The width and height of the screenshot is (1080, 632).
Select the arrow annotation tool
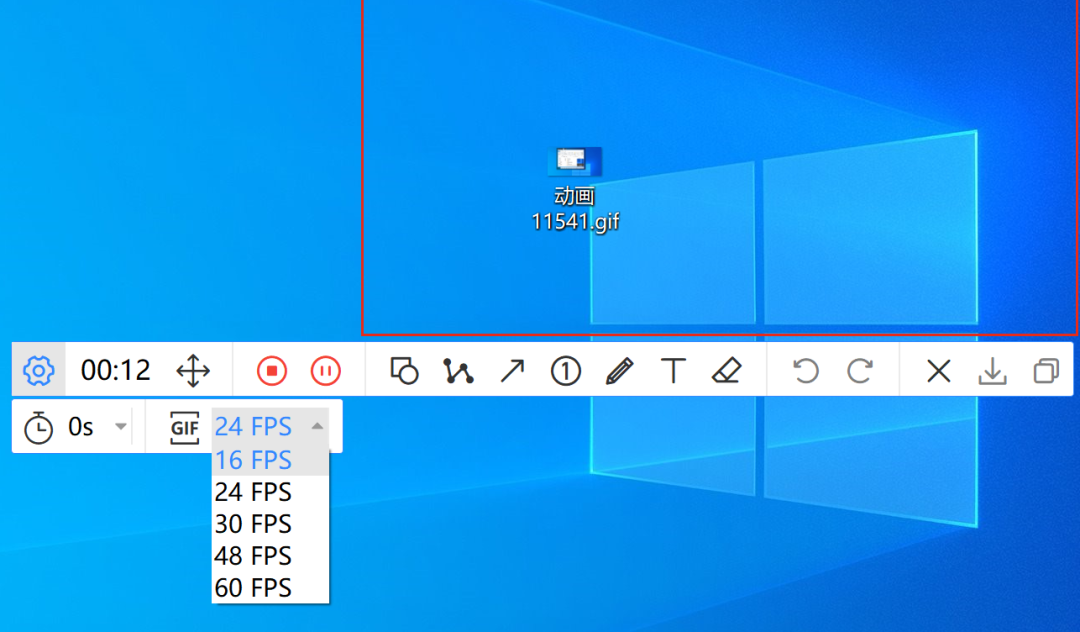click(x=511, y=370)
